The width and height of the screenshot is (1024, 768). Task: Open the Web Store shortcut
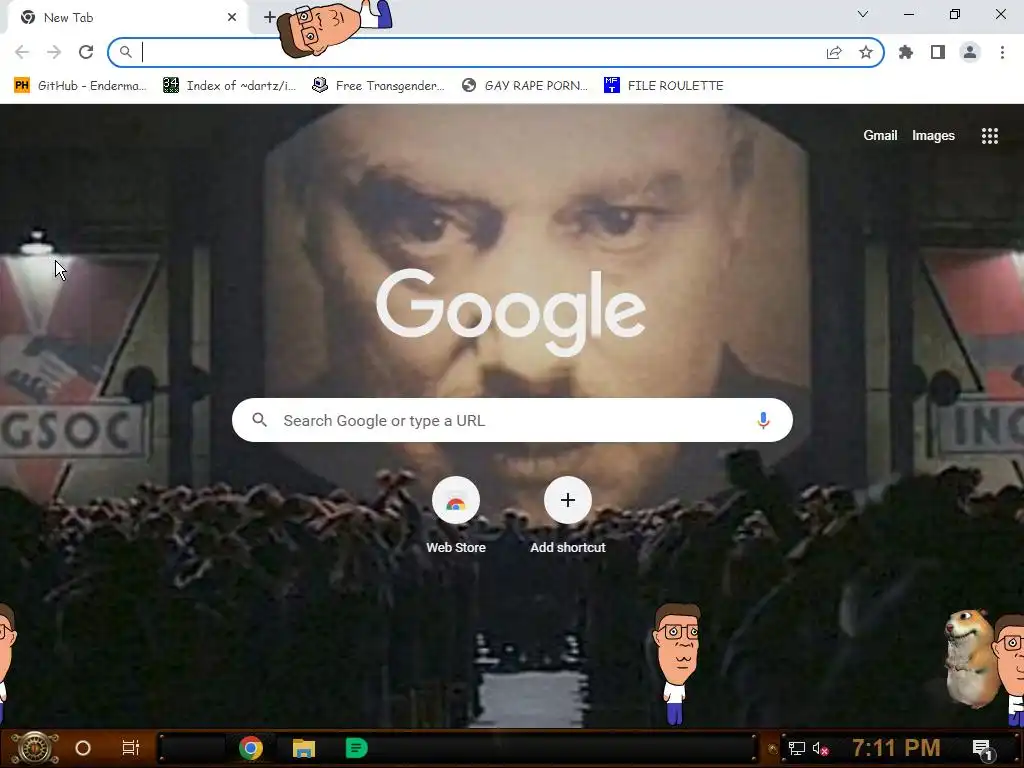point(456,516)
